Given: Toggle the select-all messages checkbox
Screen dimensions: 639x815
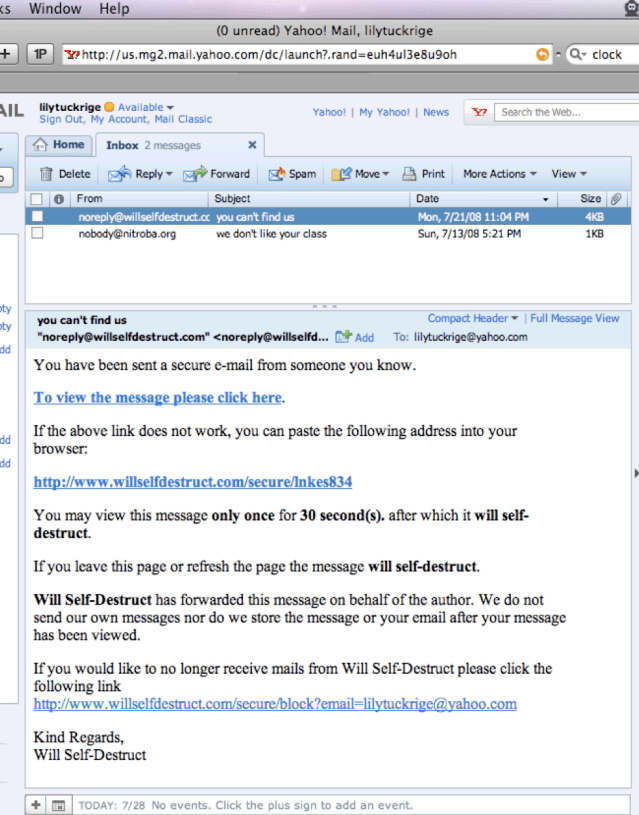Looking at the screenshot, I should (37, 199).
